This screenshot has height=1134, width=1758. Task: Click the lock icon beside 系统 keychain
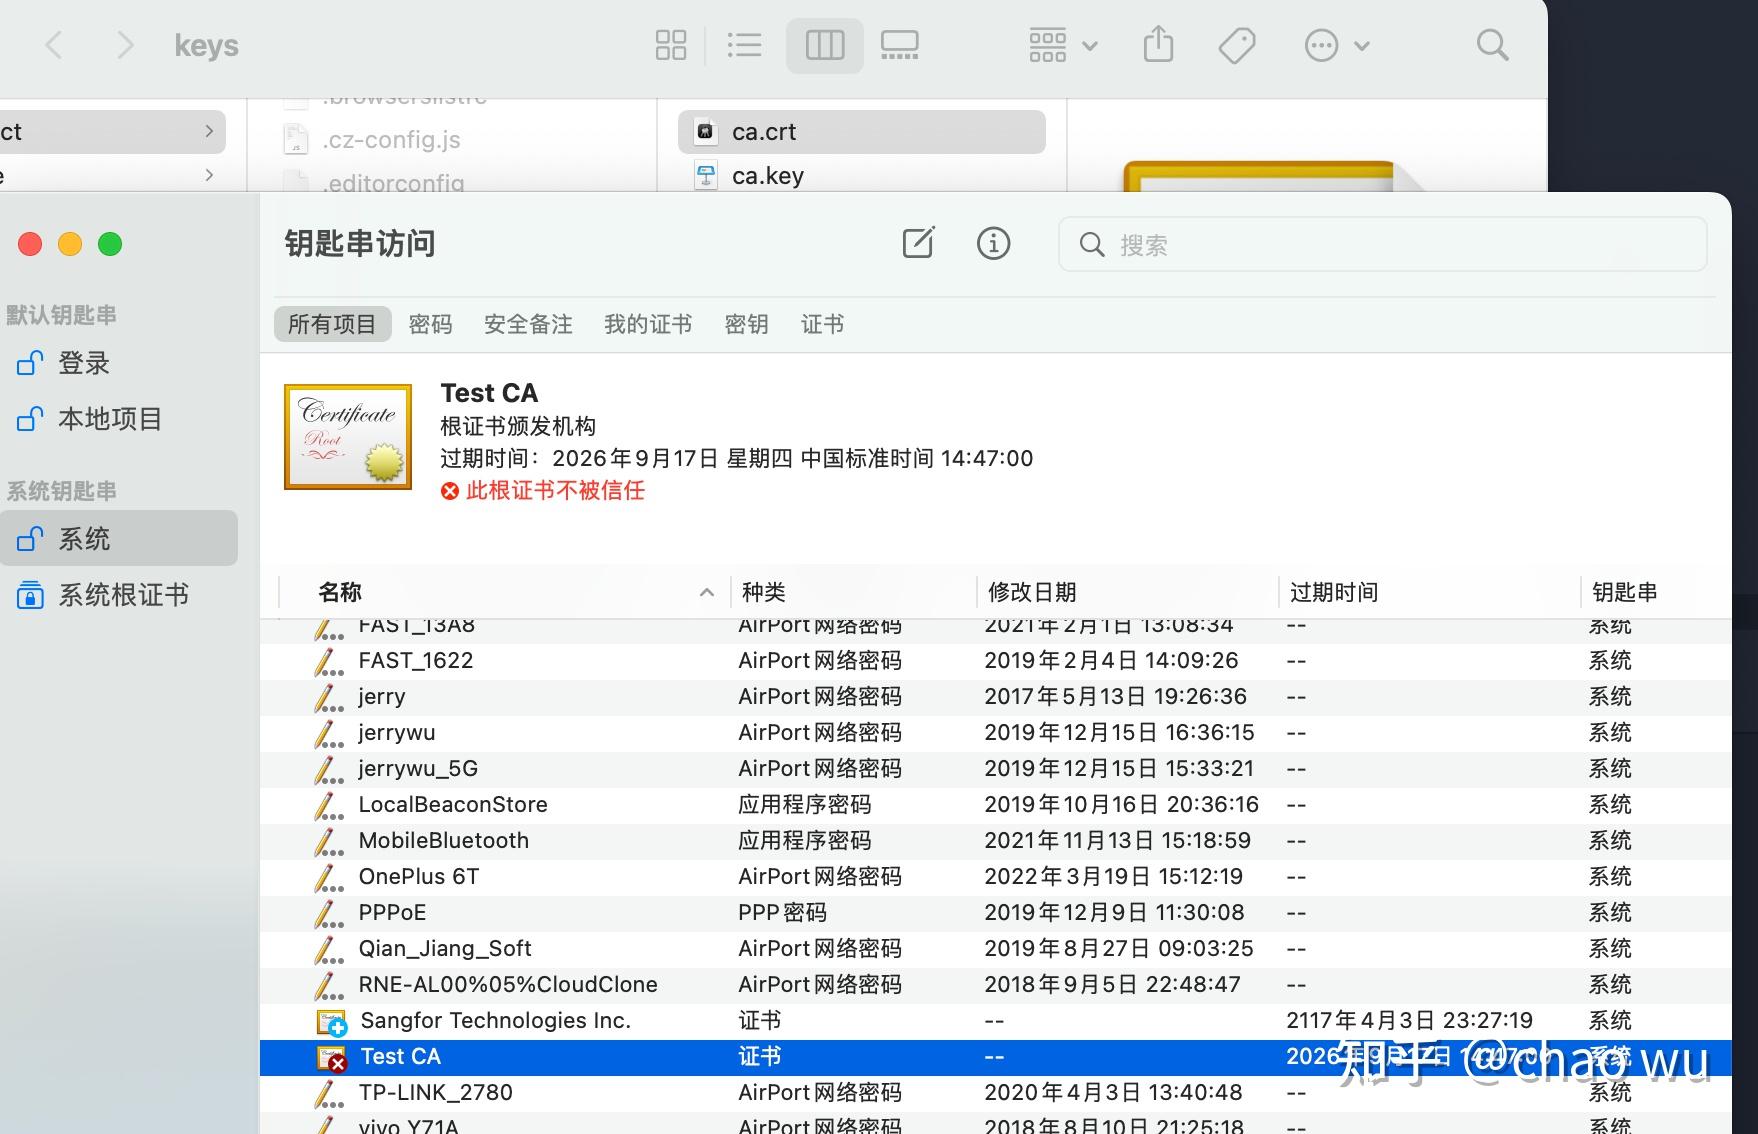point(29,538)
